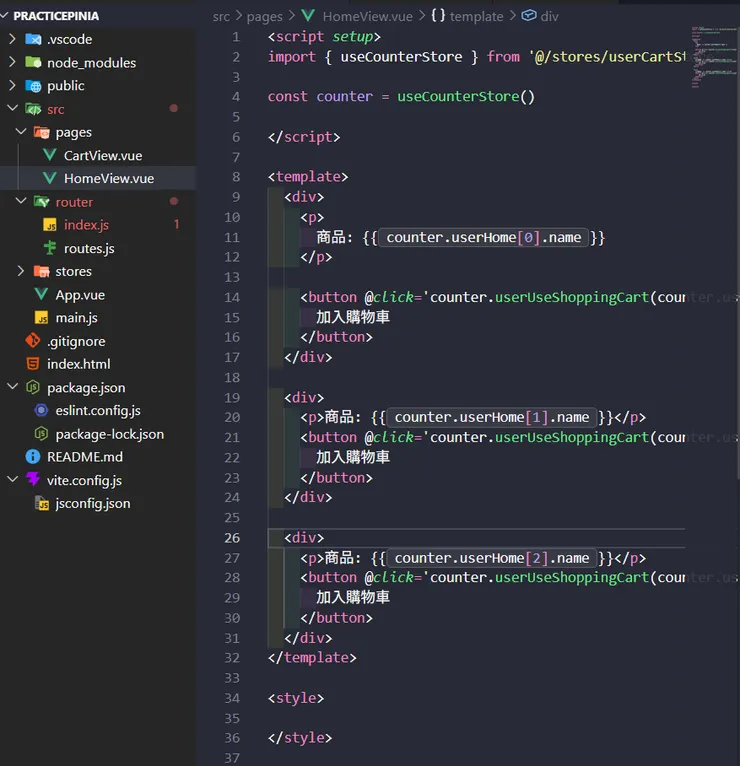Click the Vue icon beside CartView.vue
This screenshot has height=766, width=740.
tap(49, 155)
